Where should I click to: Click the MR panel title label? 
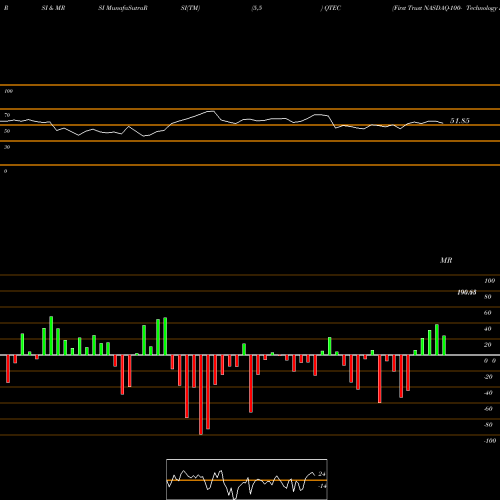click(x=446, y=260)
